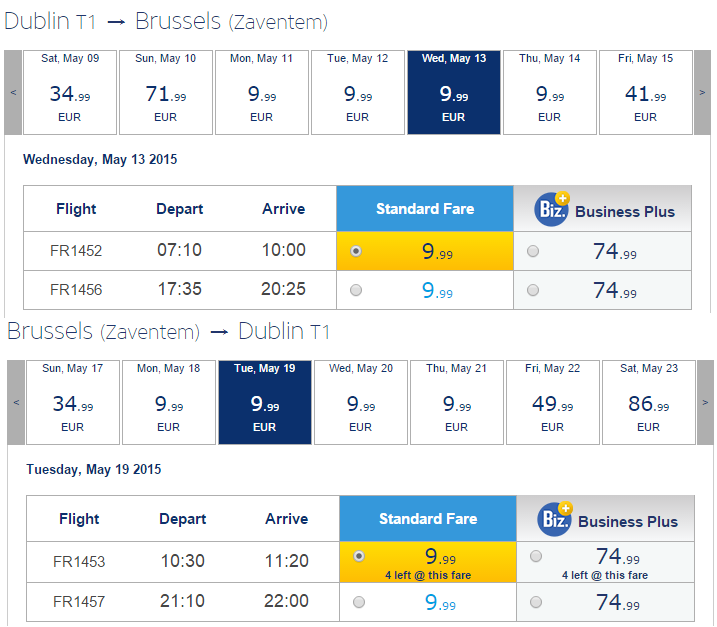
Task: Select Standard Fare radio for flight FR1457
Action: 359,602
